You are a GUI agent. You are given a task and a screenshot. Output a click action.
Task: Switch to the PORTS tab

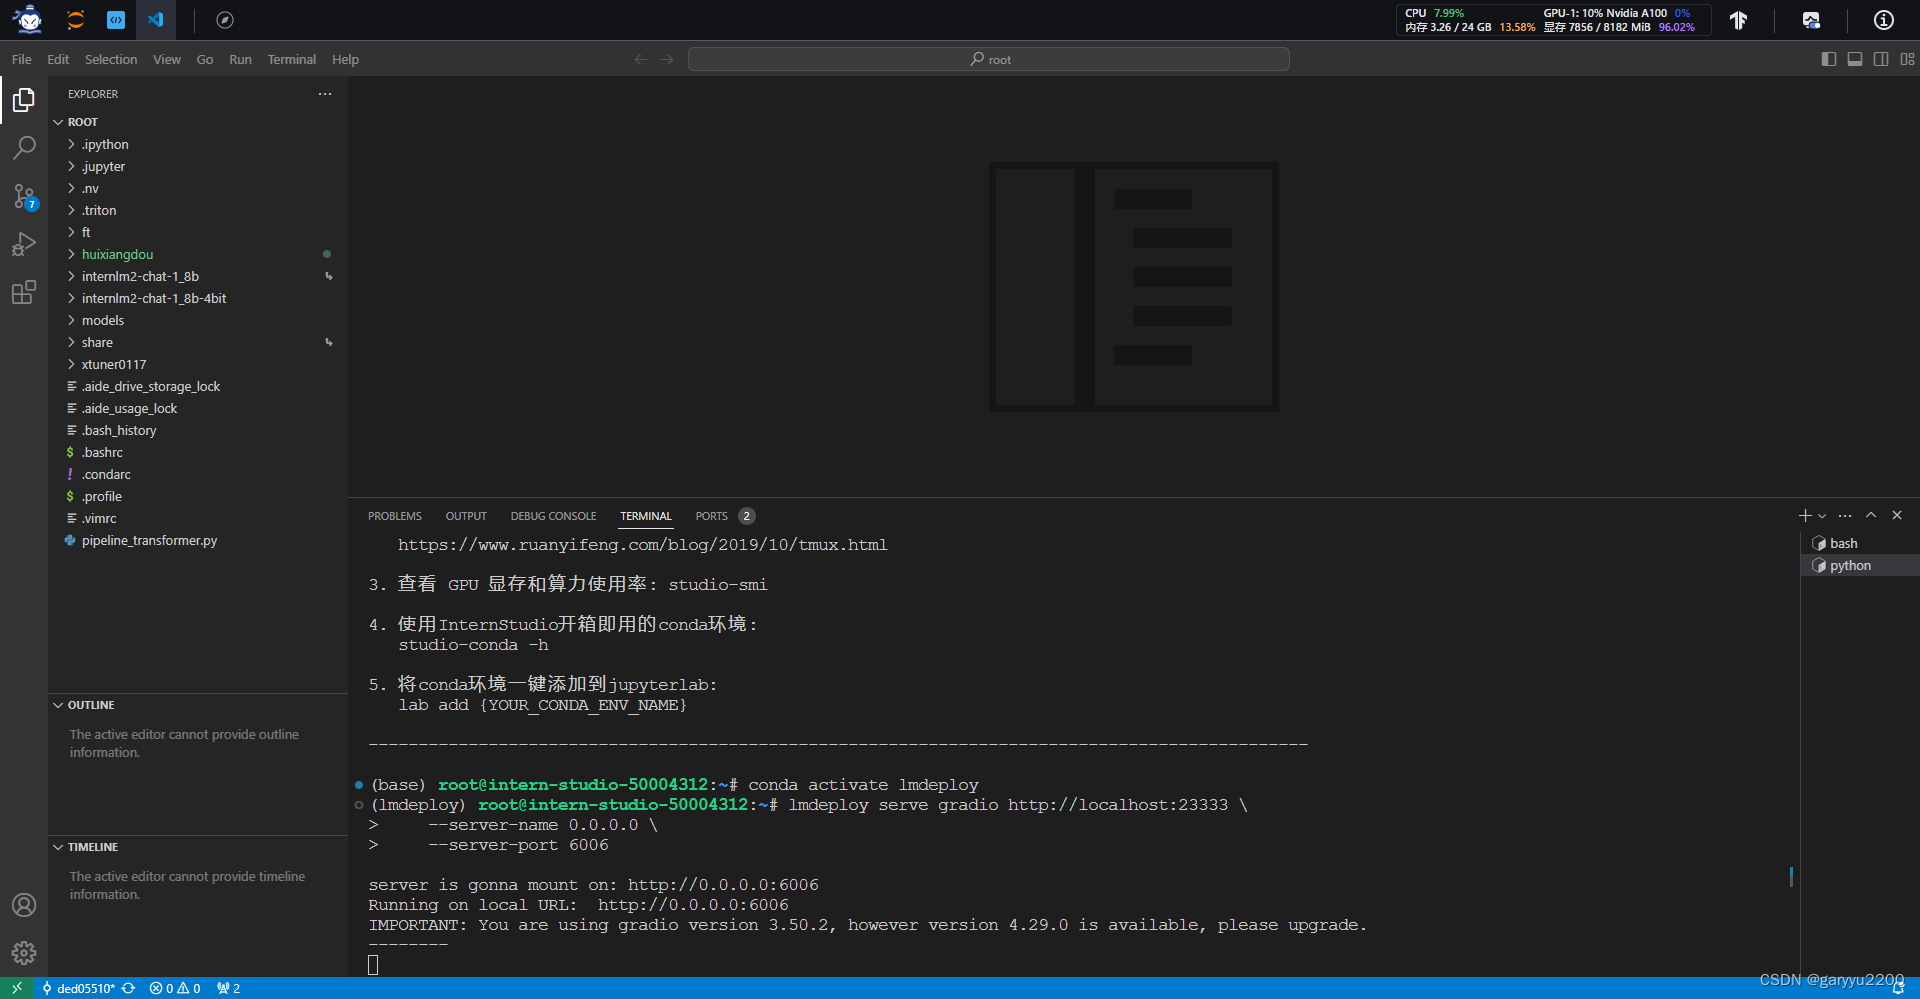pyautogui.click(x=712, y=515)
